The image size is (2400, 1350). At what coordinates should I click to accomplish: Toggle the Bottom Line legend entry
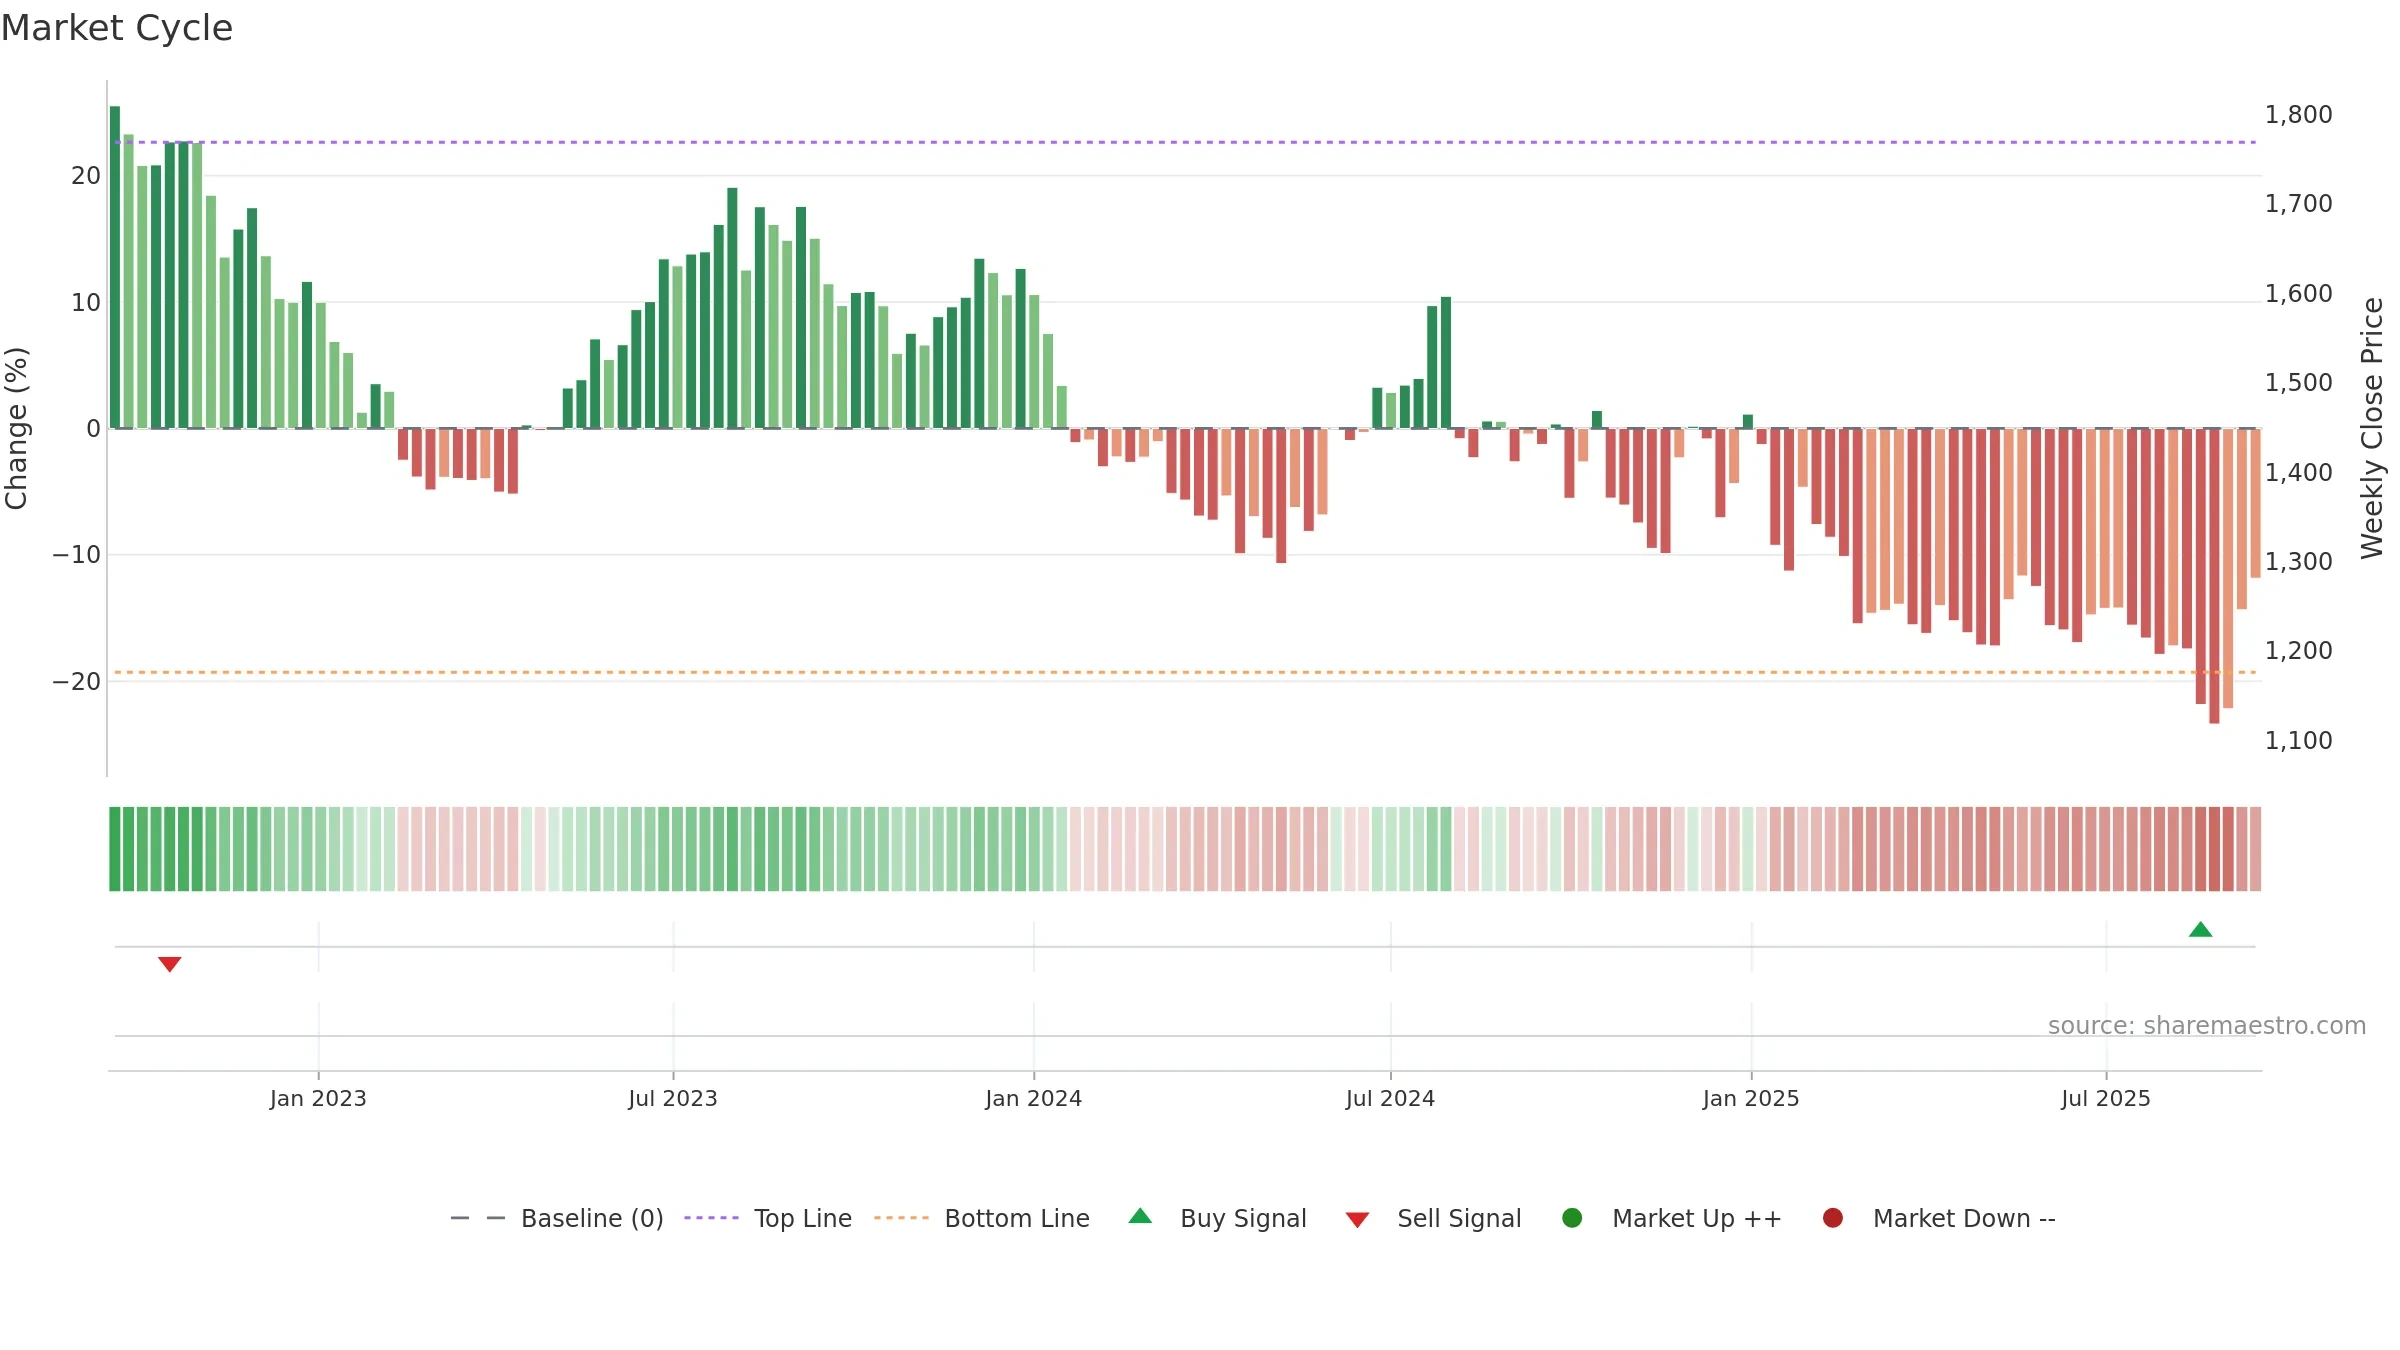coord(982,1218)
